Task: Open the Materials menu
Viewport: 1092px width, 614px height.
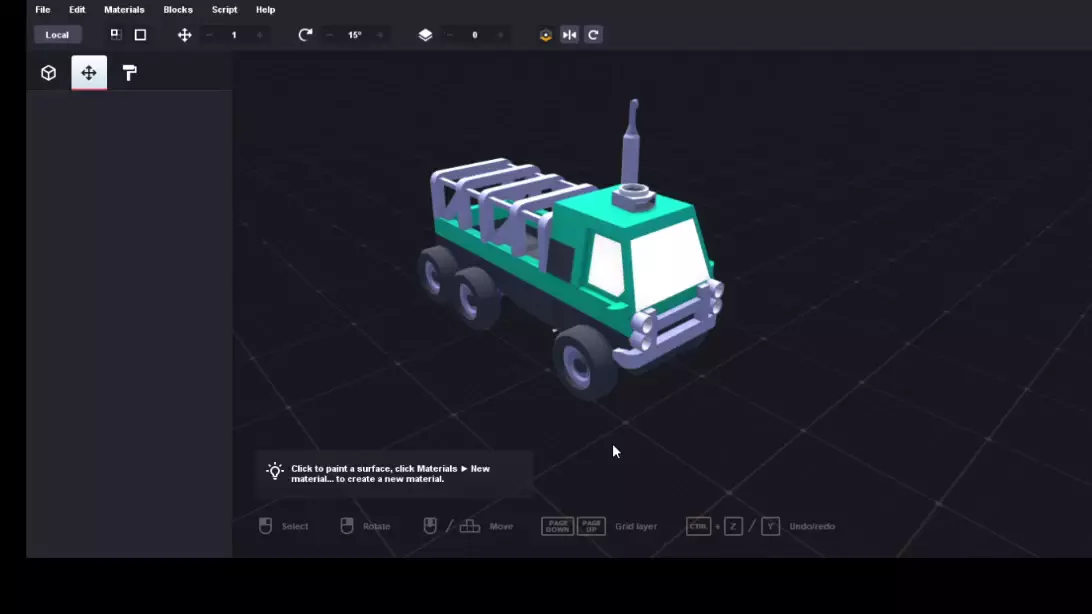Action: click(124, 10)
